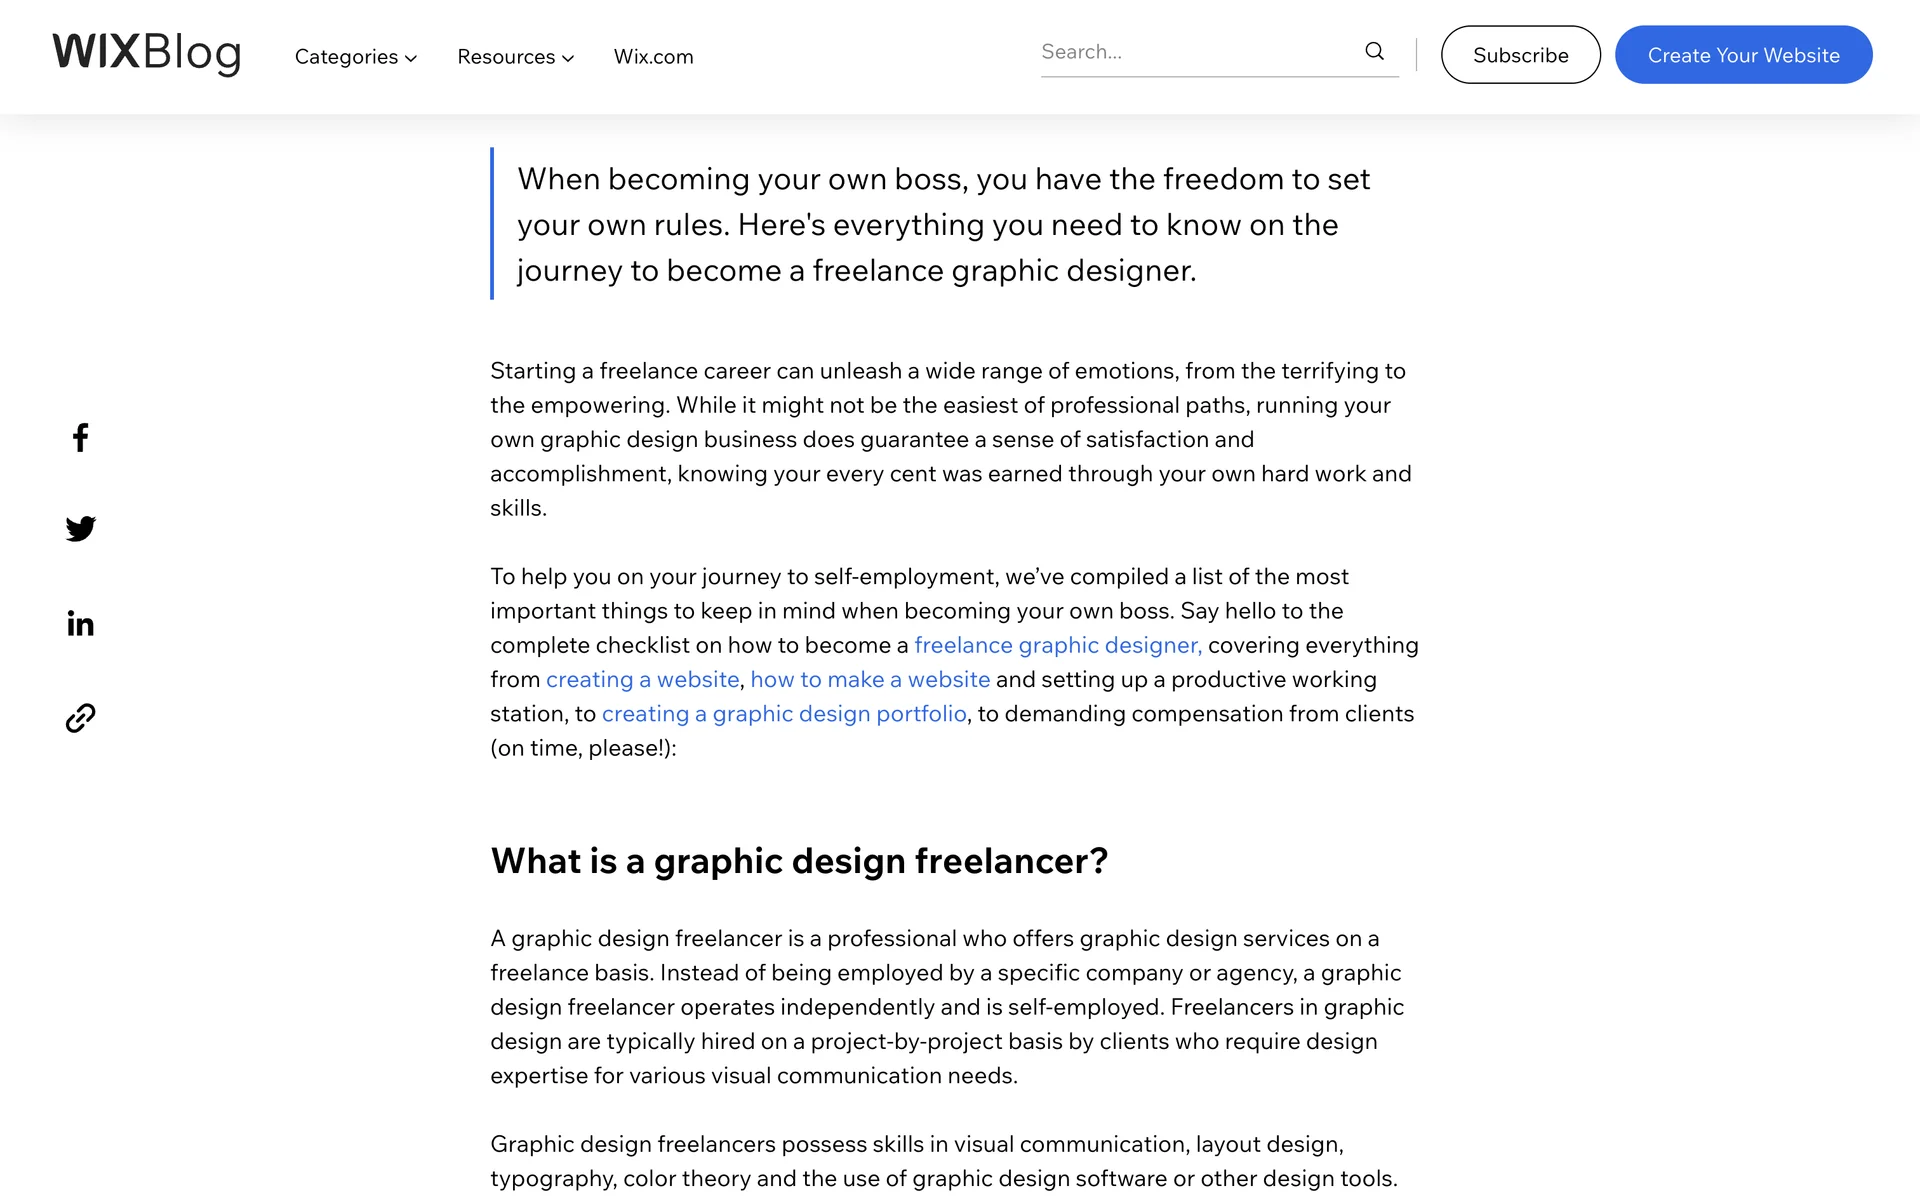Image resolution: width=1920 pixels, height=1200 pixels.
Task: Copy link using chain icon
Action: 81,717
